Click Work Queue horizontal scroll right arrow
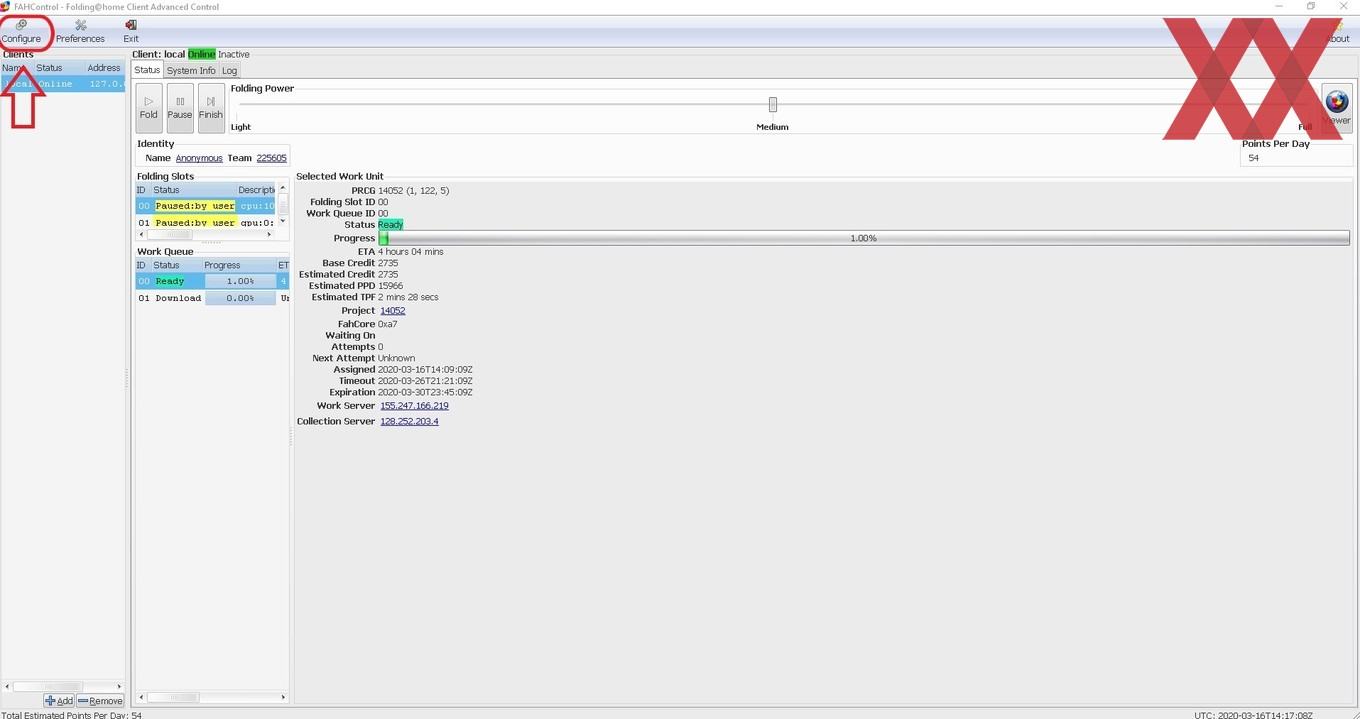1360x719 pixels. pyautogui.click(x=283, y=697)
